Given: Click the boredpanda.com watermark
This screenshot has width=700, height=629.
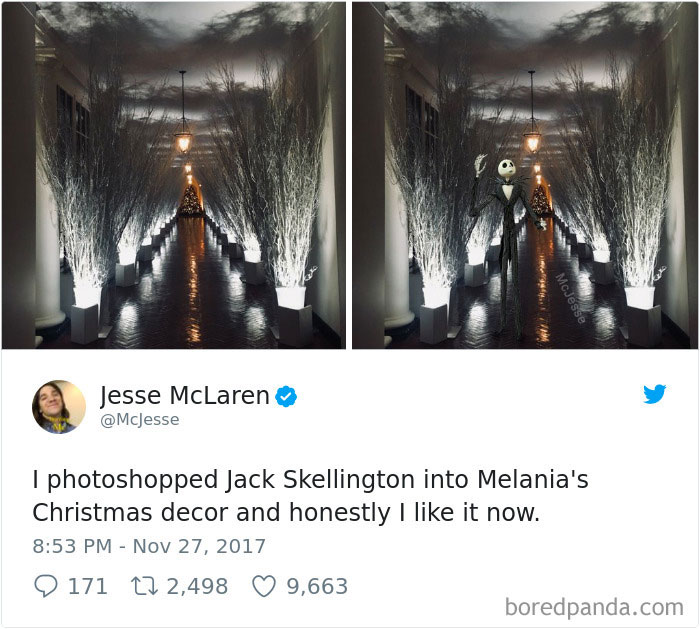Looking at the screenshot, I should 594,608.
